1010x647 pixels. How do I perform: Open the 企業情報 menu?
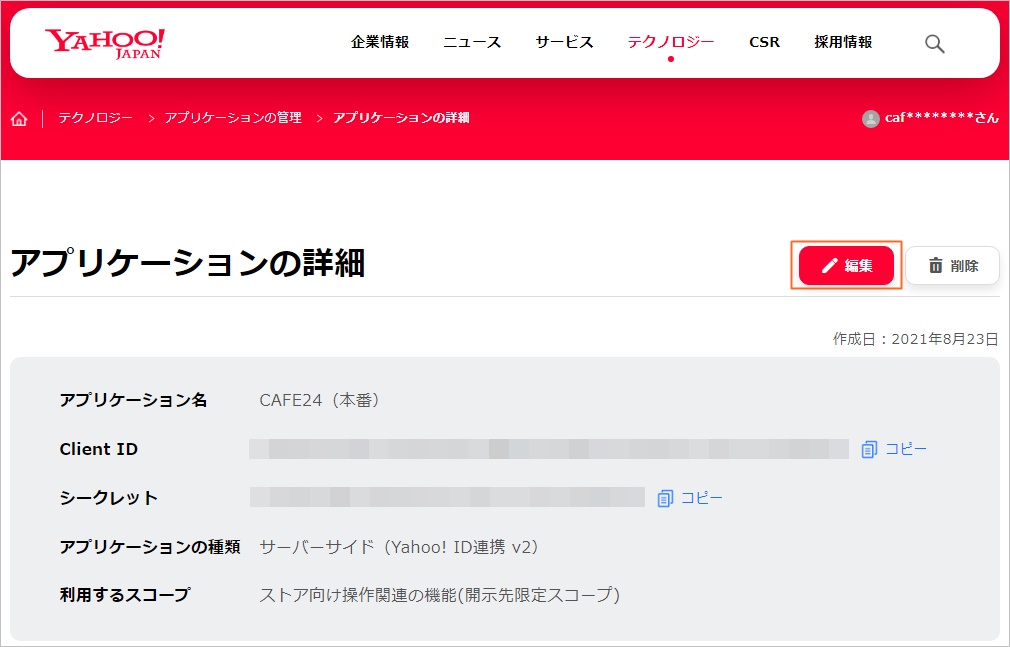point(380,42)
